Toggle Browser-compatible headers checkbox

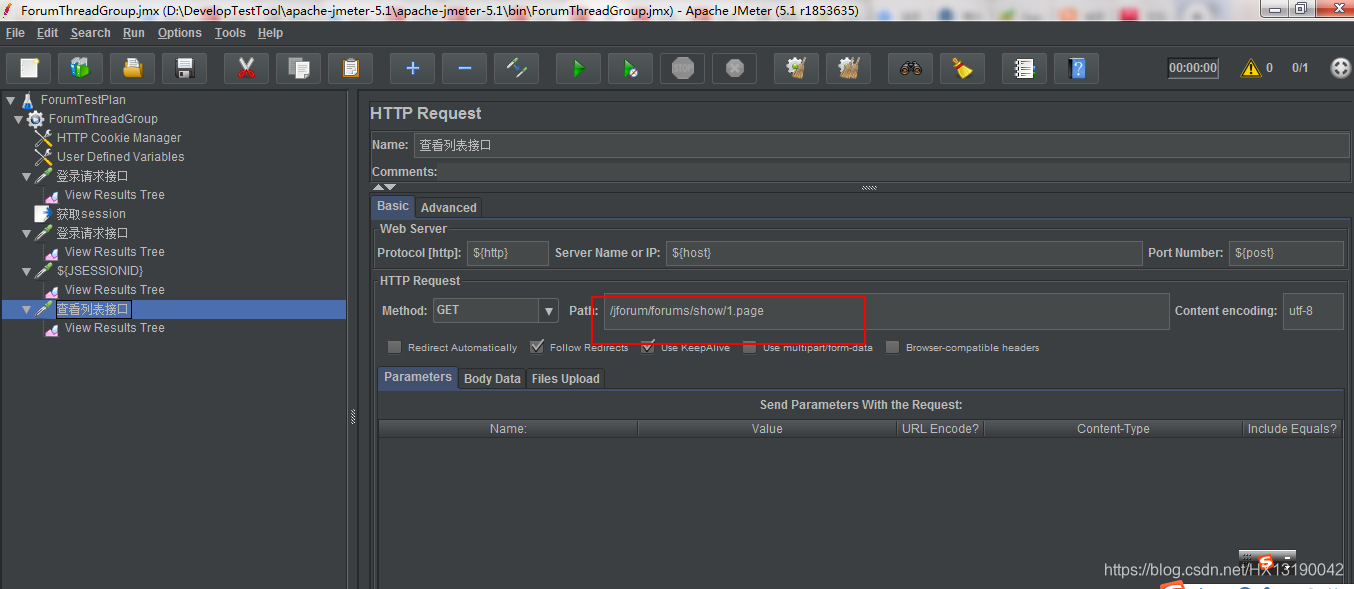(892, 347)
